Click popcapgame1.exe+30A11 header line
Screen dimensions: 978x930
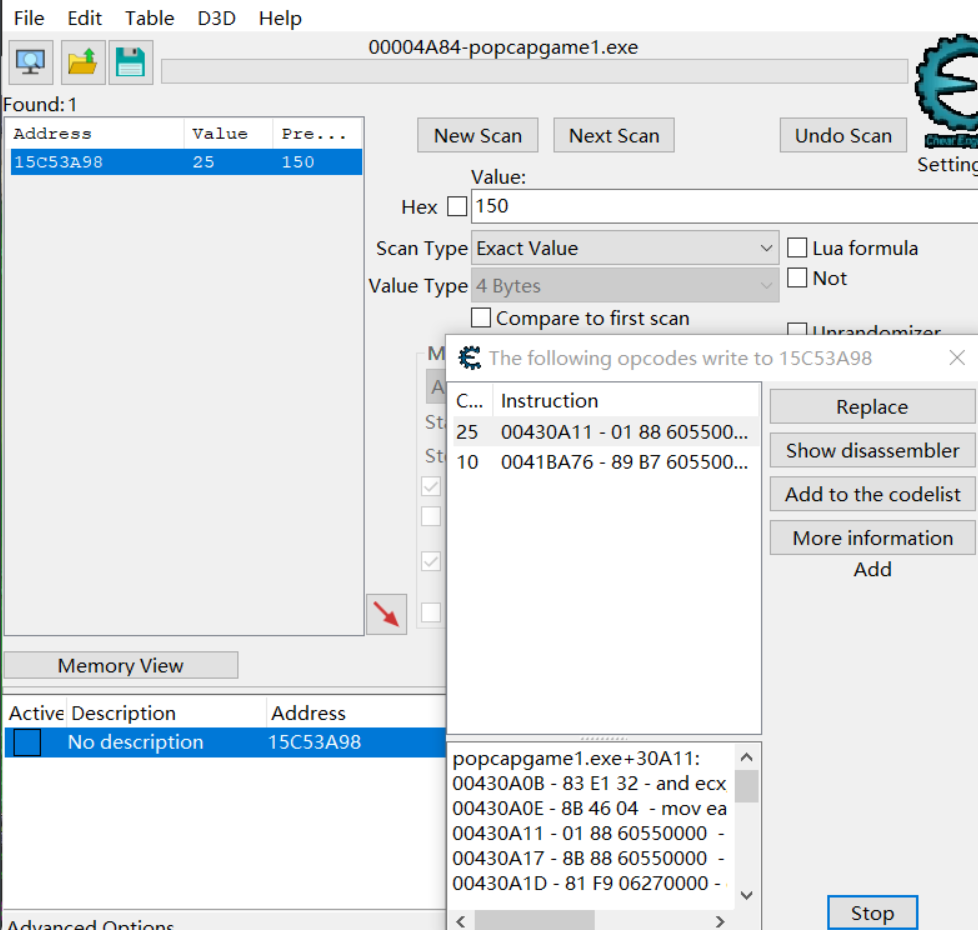click(576, 758)
